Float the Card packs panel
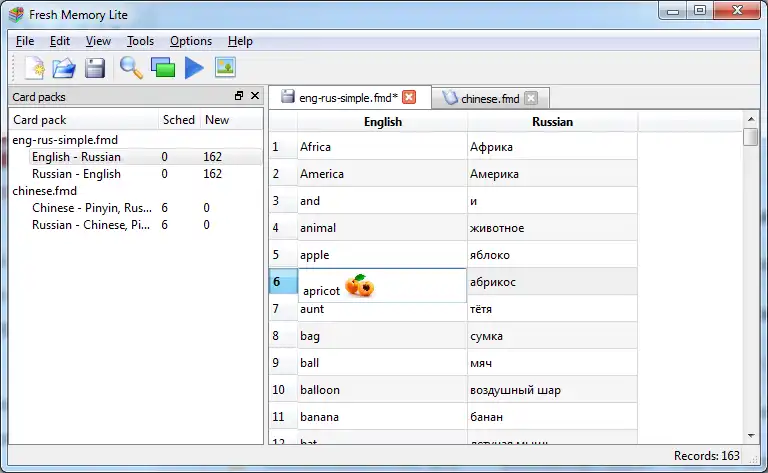 pyautogui.click(x=239, y=95)
